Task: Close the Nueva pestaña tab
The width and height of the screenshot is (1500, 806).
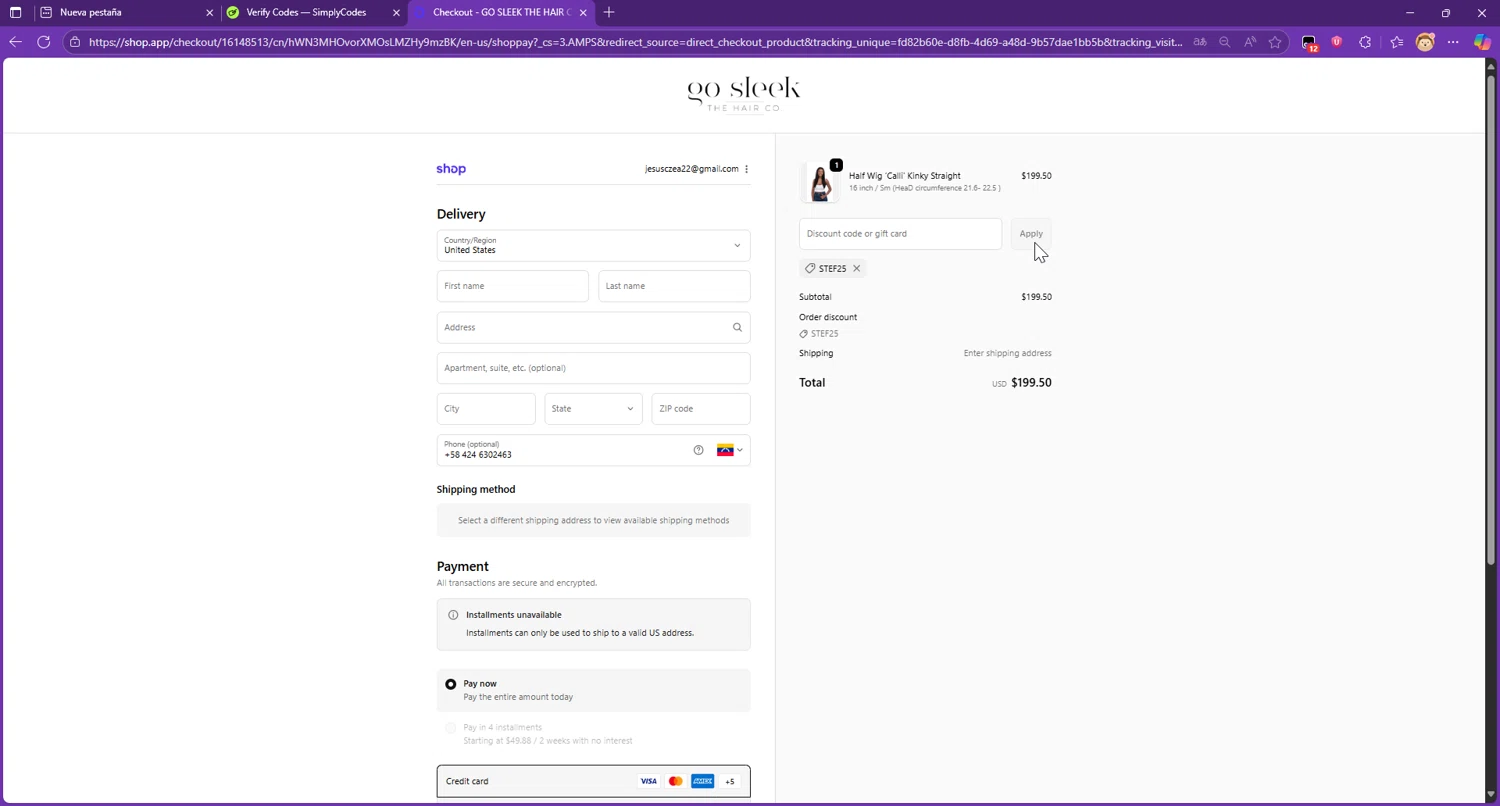Action: point(209,13)
